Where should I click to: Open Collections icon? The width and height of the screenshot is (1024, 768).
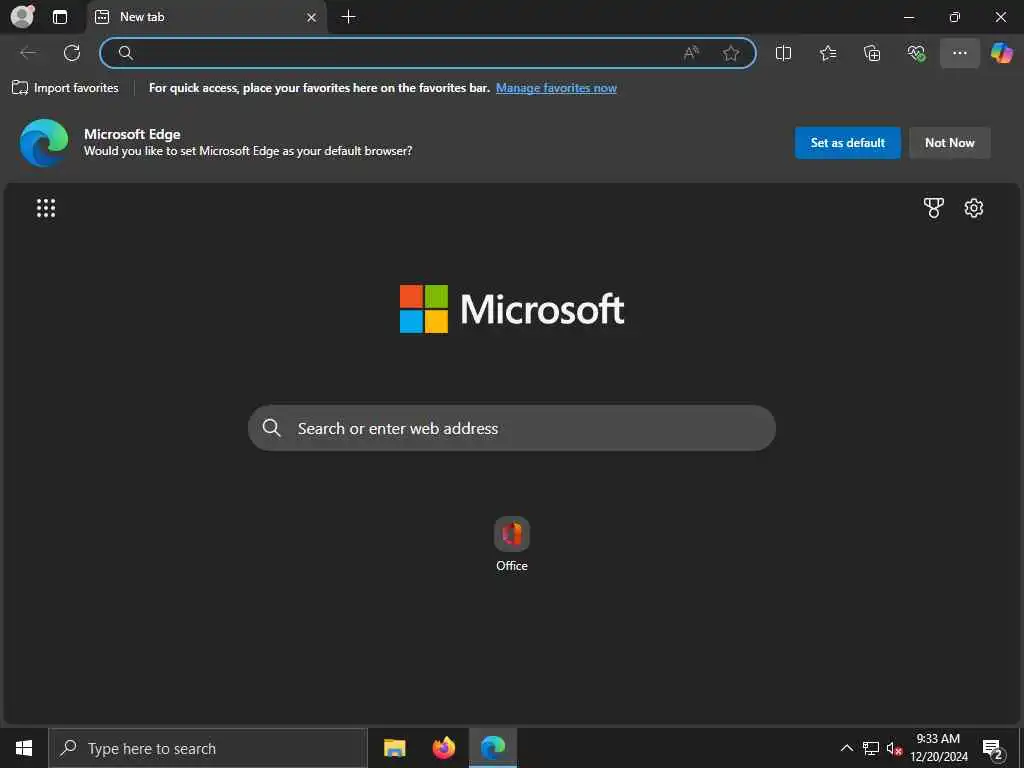tap(872, 53)
